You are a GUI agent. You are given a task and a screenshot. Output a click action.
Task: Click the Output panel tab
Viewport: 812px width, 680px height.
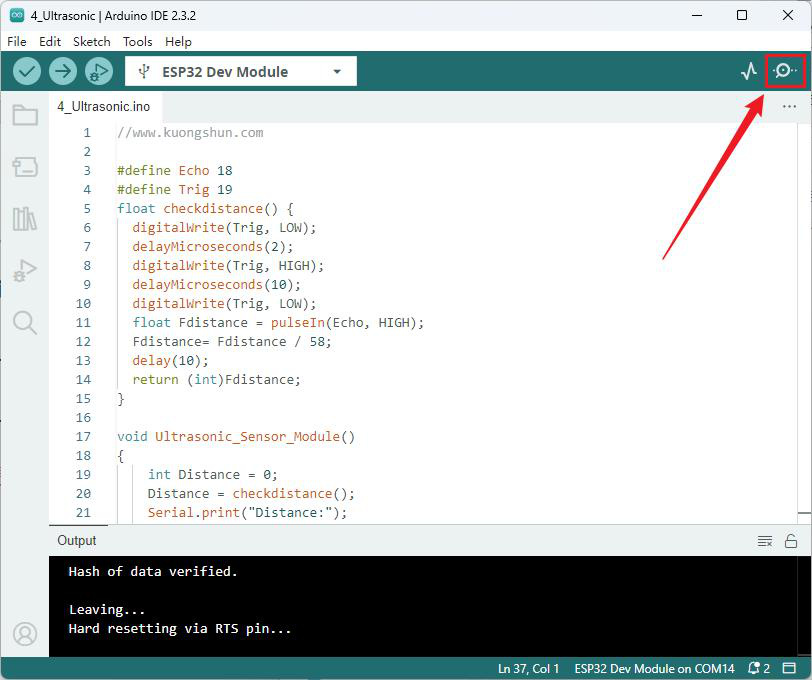[x=77, y=541]
